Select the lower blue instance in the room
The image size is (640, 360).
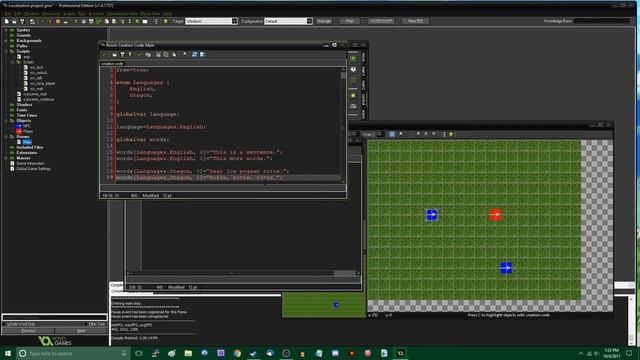pos(506,268)
